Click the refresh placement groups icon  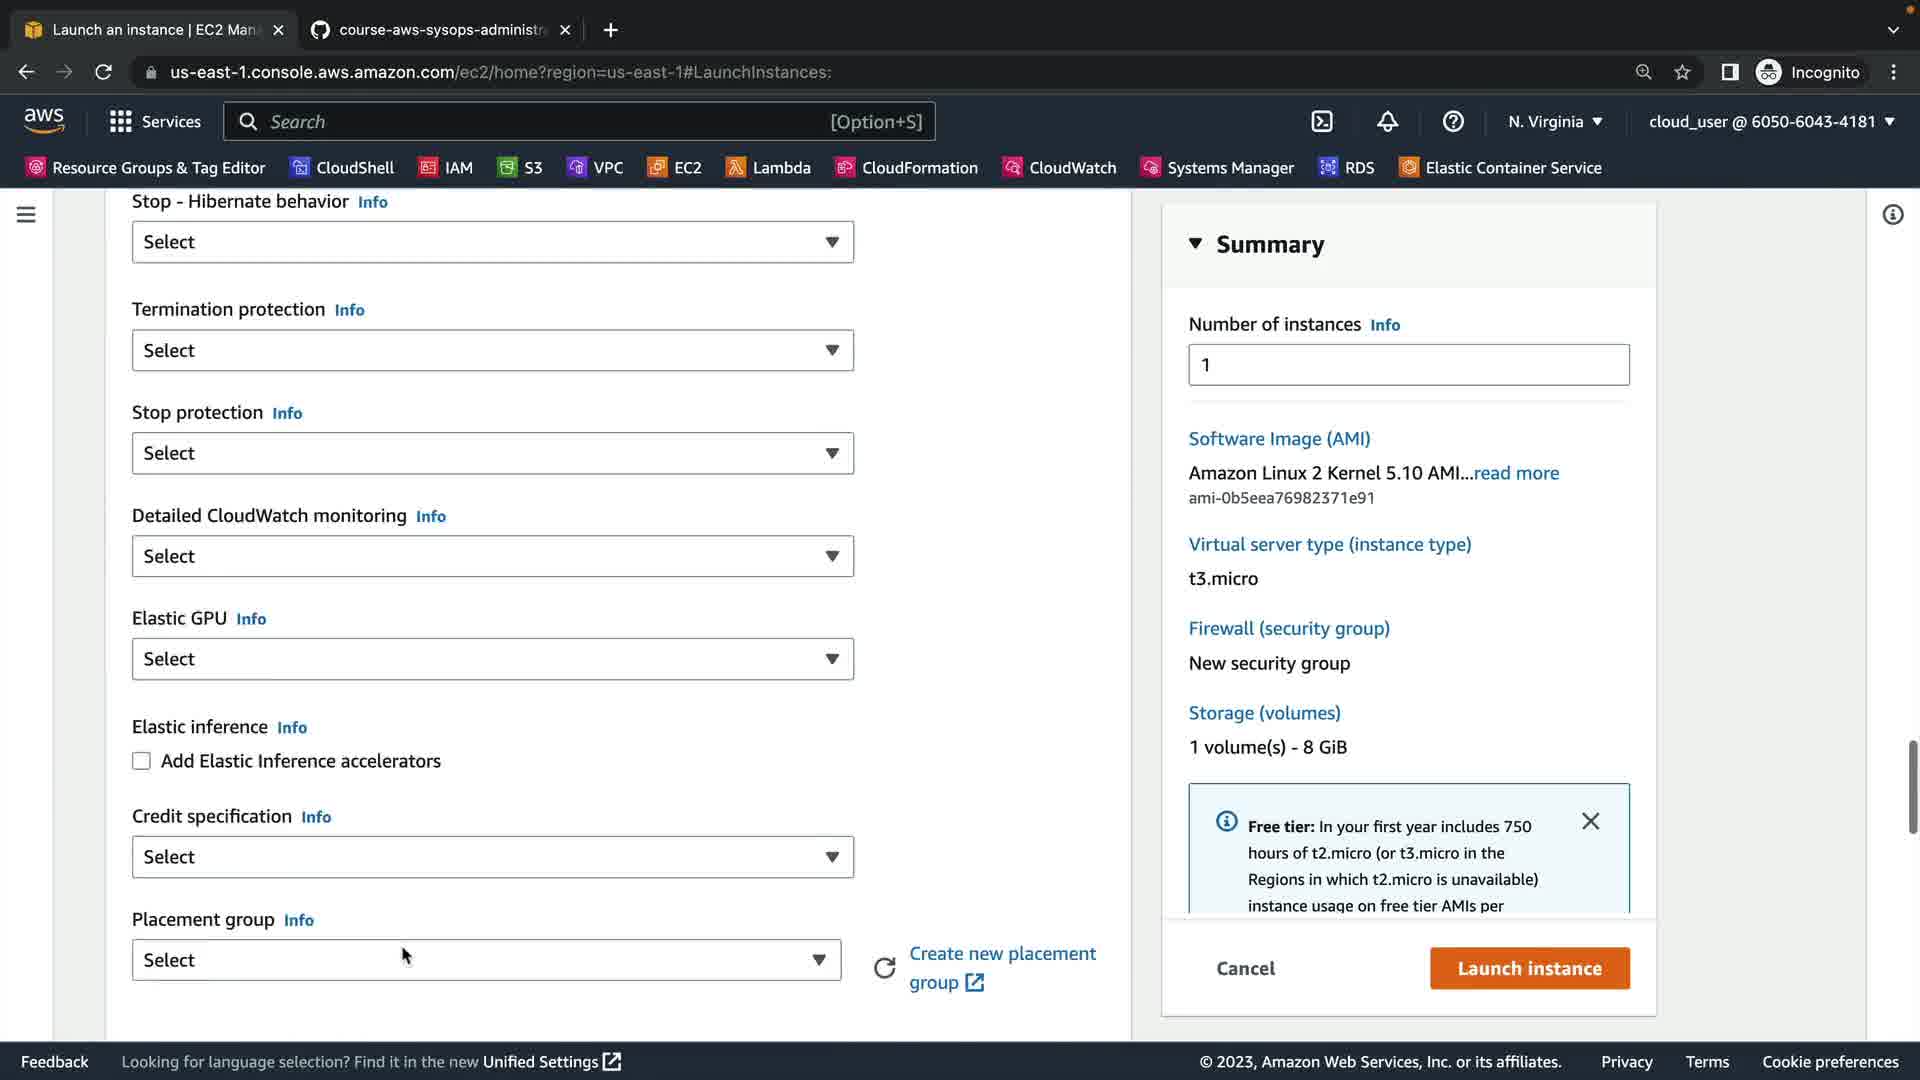(884, 968)
